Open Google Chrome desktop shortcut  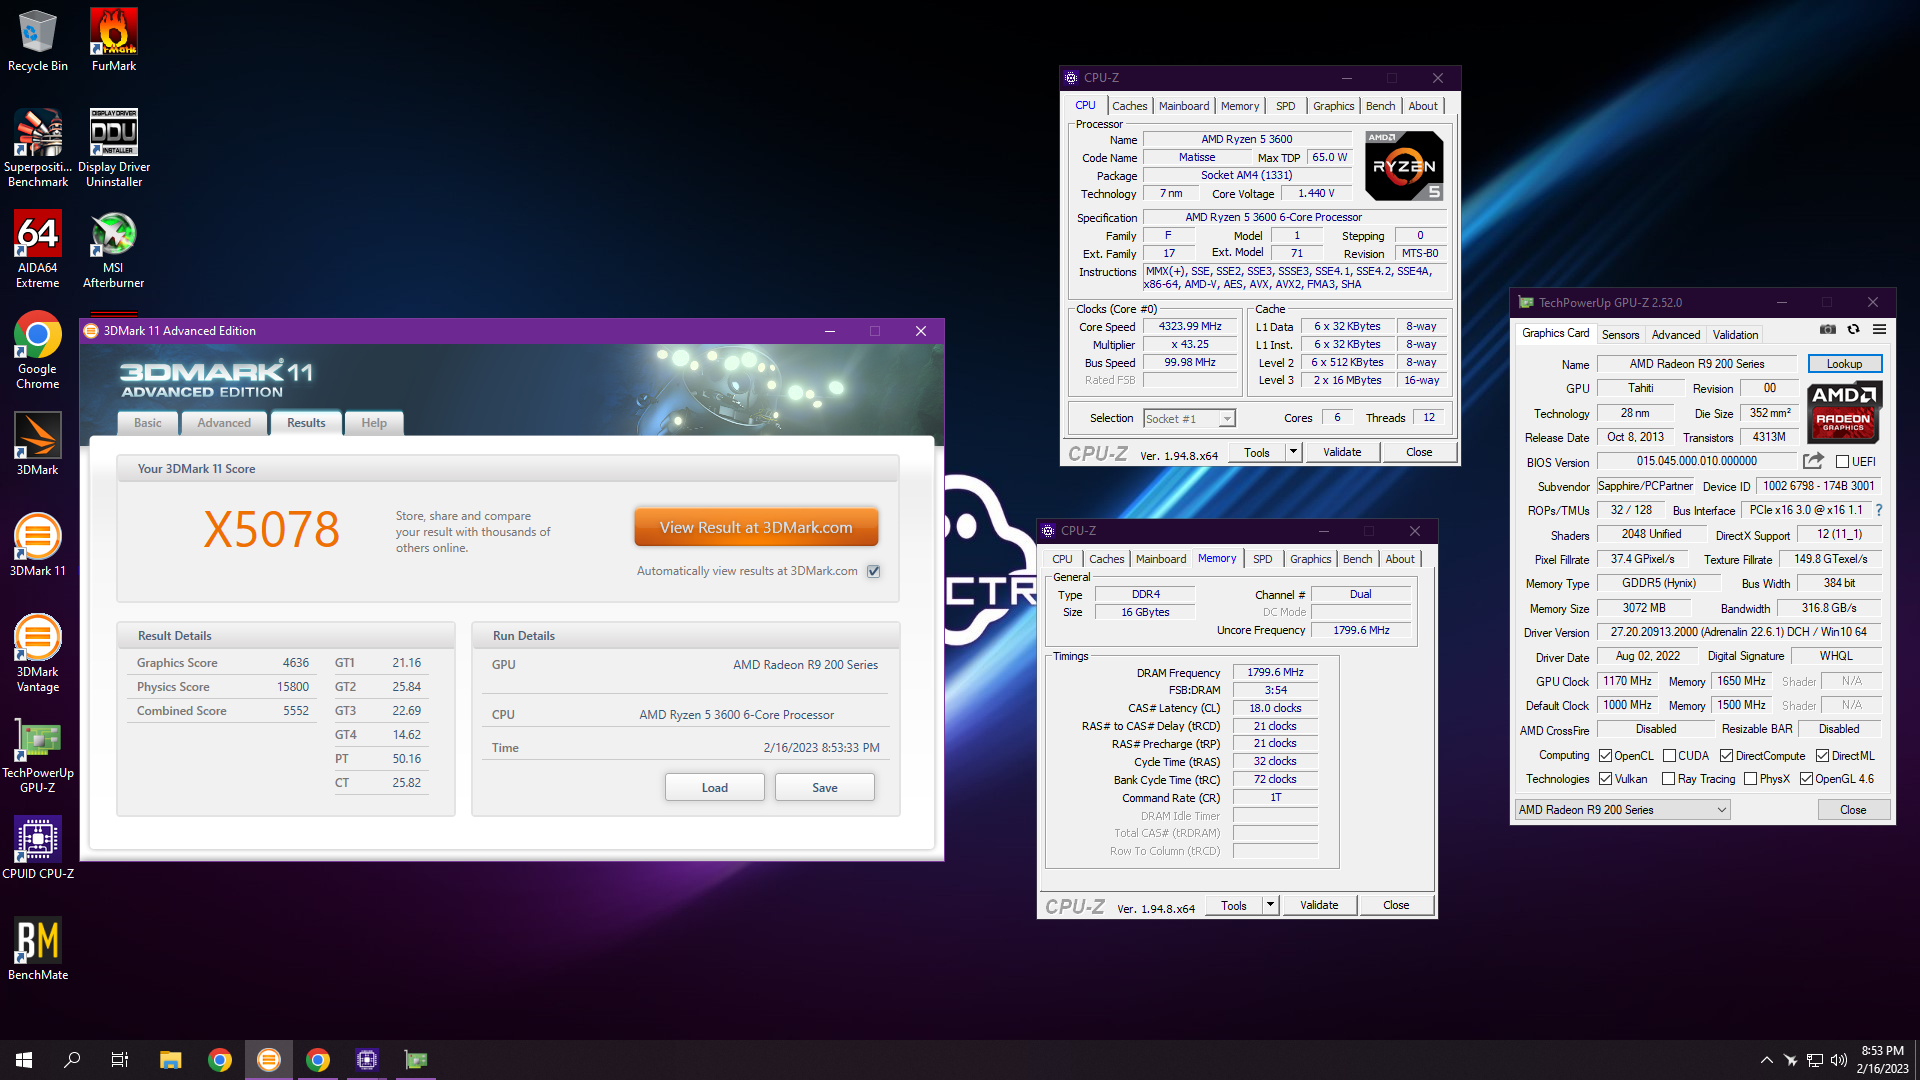[38, 350]
